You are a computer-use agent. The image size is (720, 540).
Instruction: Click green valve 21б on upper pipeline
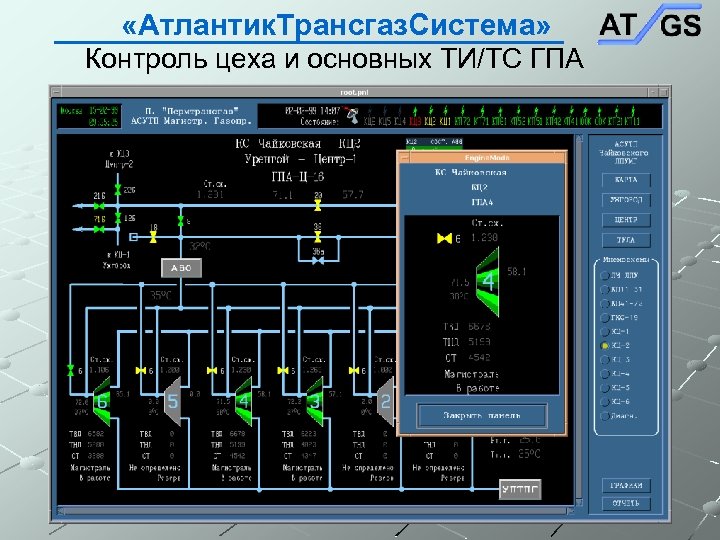pyautogui.click(x=98, y=206)
